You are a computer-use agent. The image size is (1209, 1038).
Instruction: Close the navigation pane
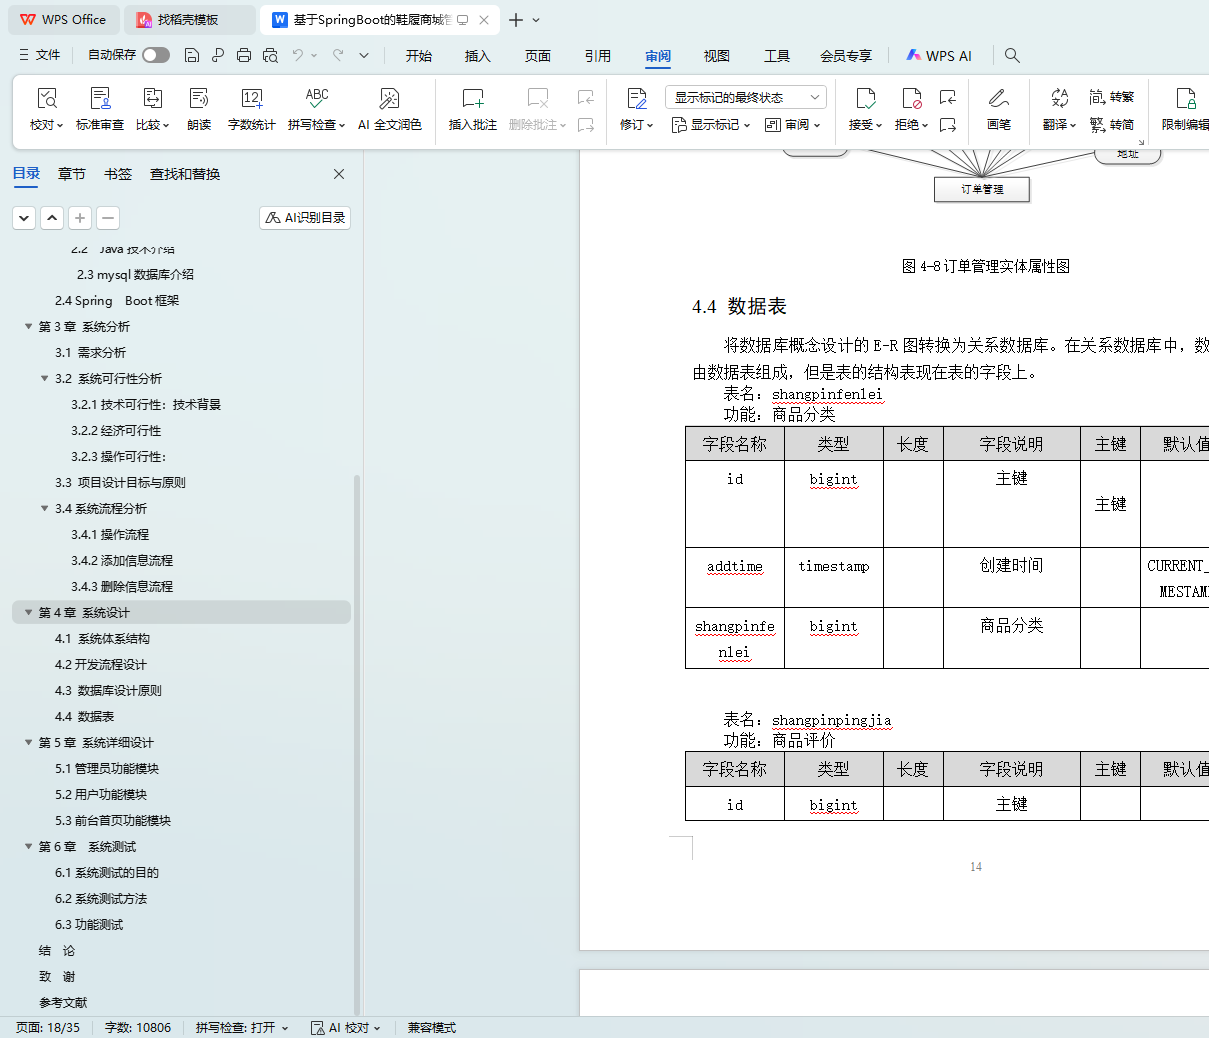click(339, 174)
